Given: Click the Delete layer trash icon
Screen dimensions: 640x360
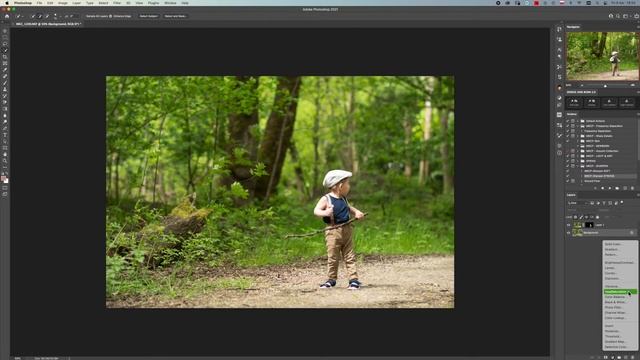Looking at the screenshot, I should tap(633, 357).
